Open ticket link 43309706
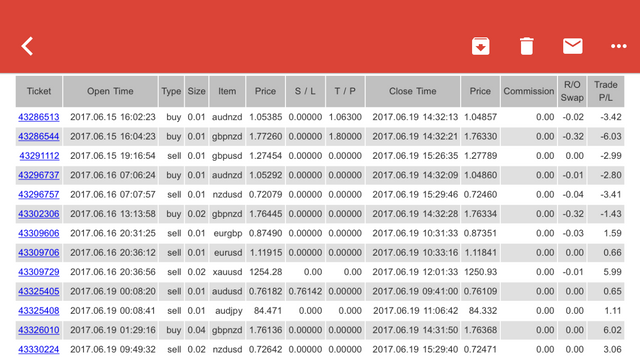This screenshot has height=360, width=640. [39, 253]
